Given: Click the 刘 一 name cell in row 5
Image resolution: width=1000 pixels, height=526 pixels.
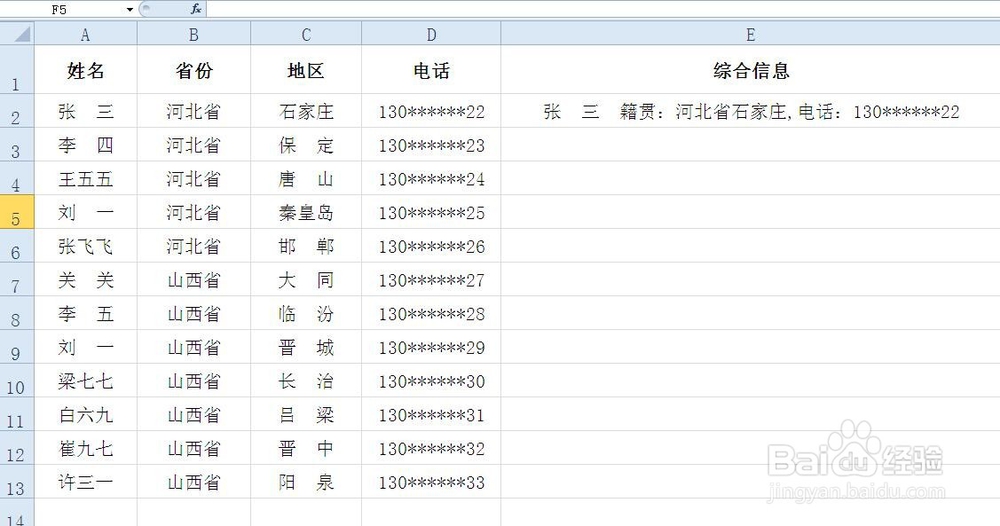Looking at the screenshot, I should (85, 212).
